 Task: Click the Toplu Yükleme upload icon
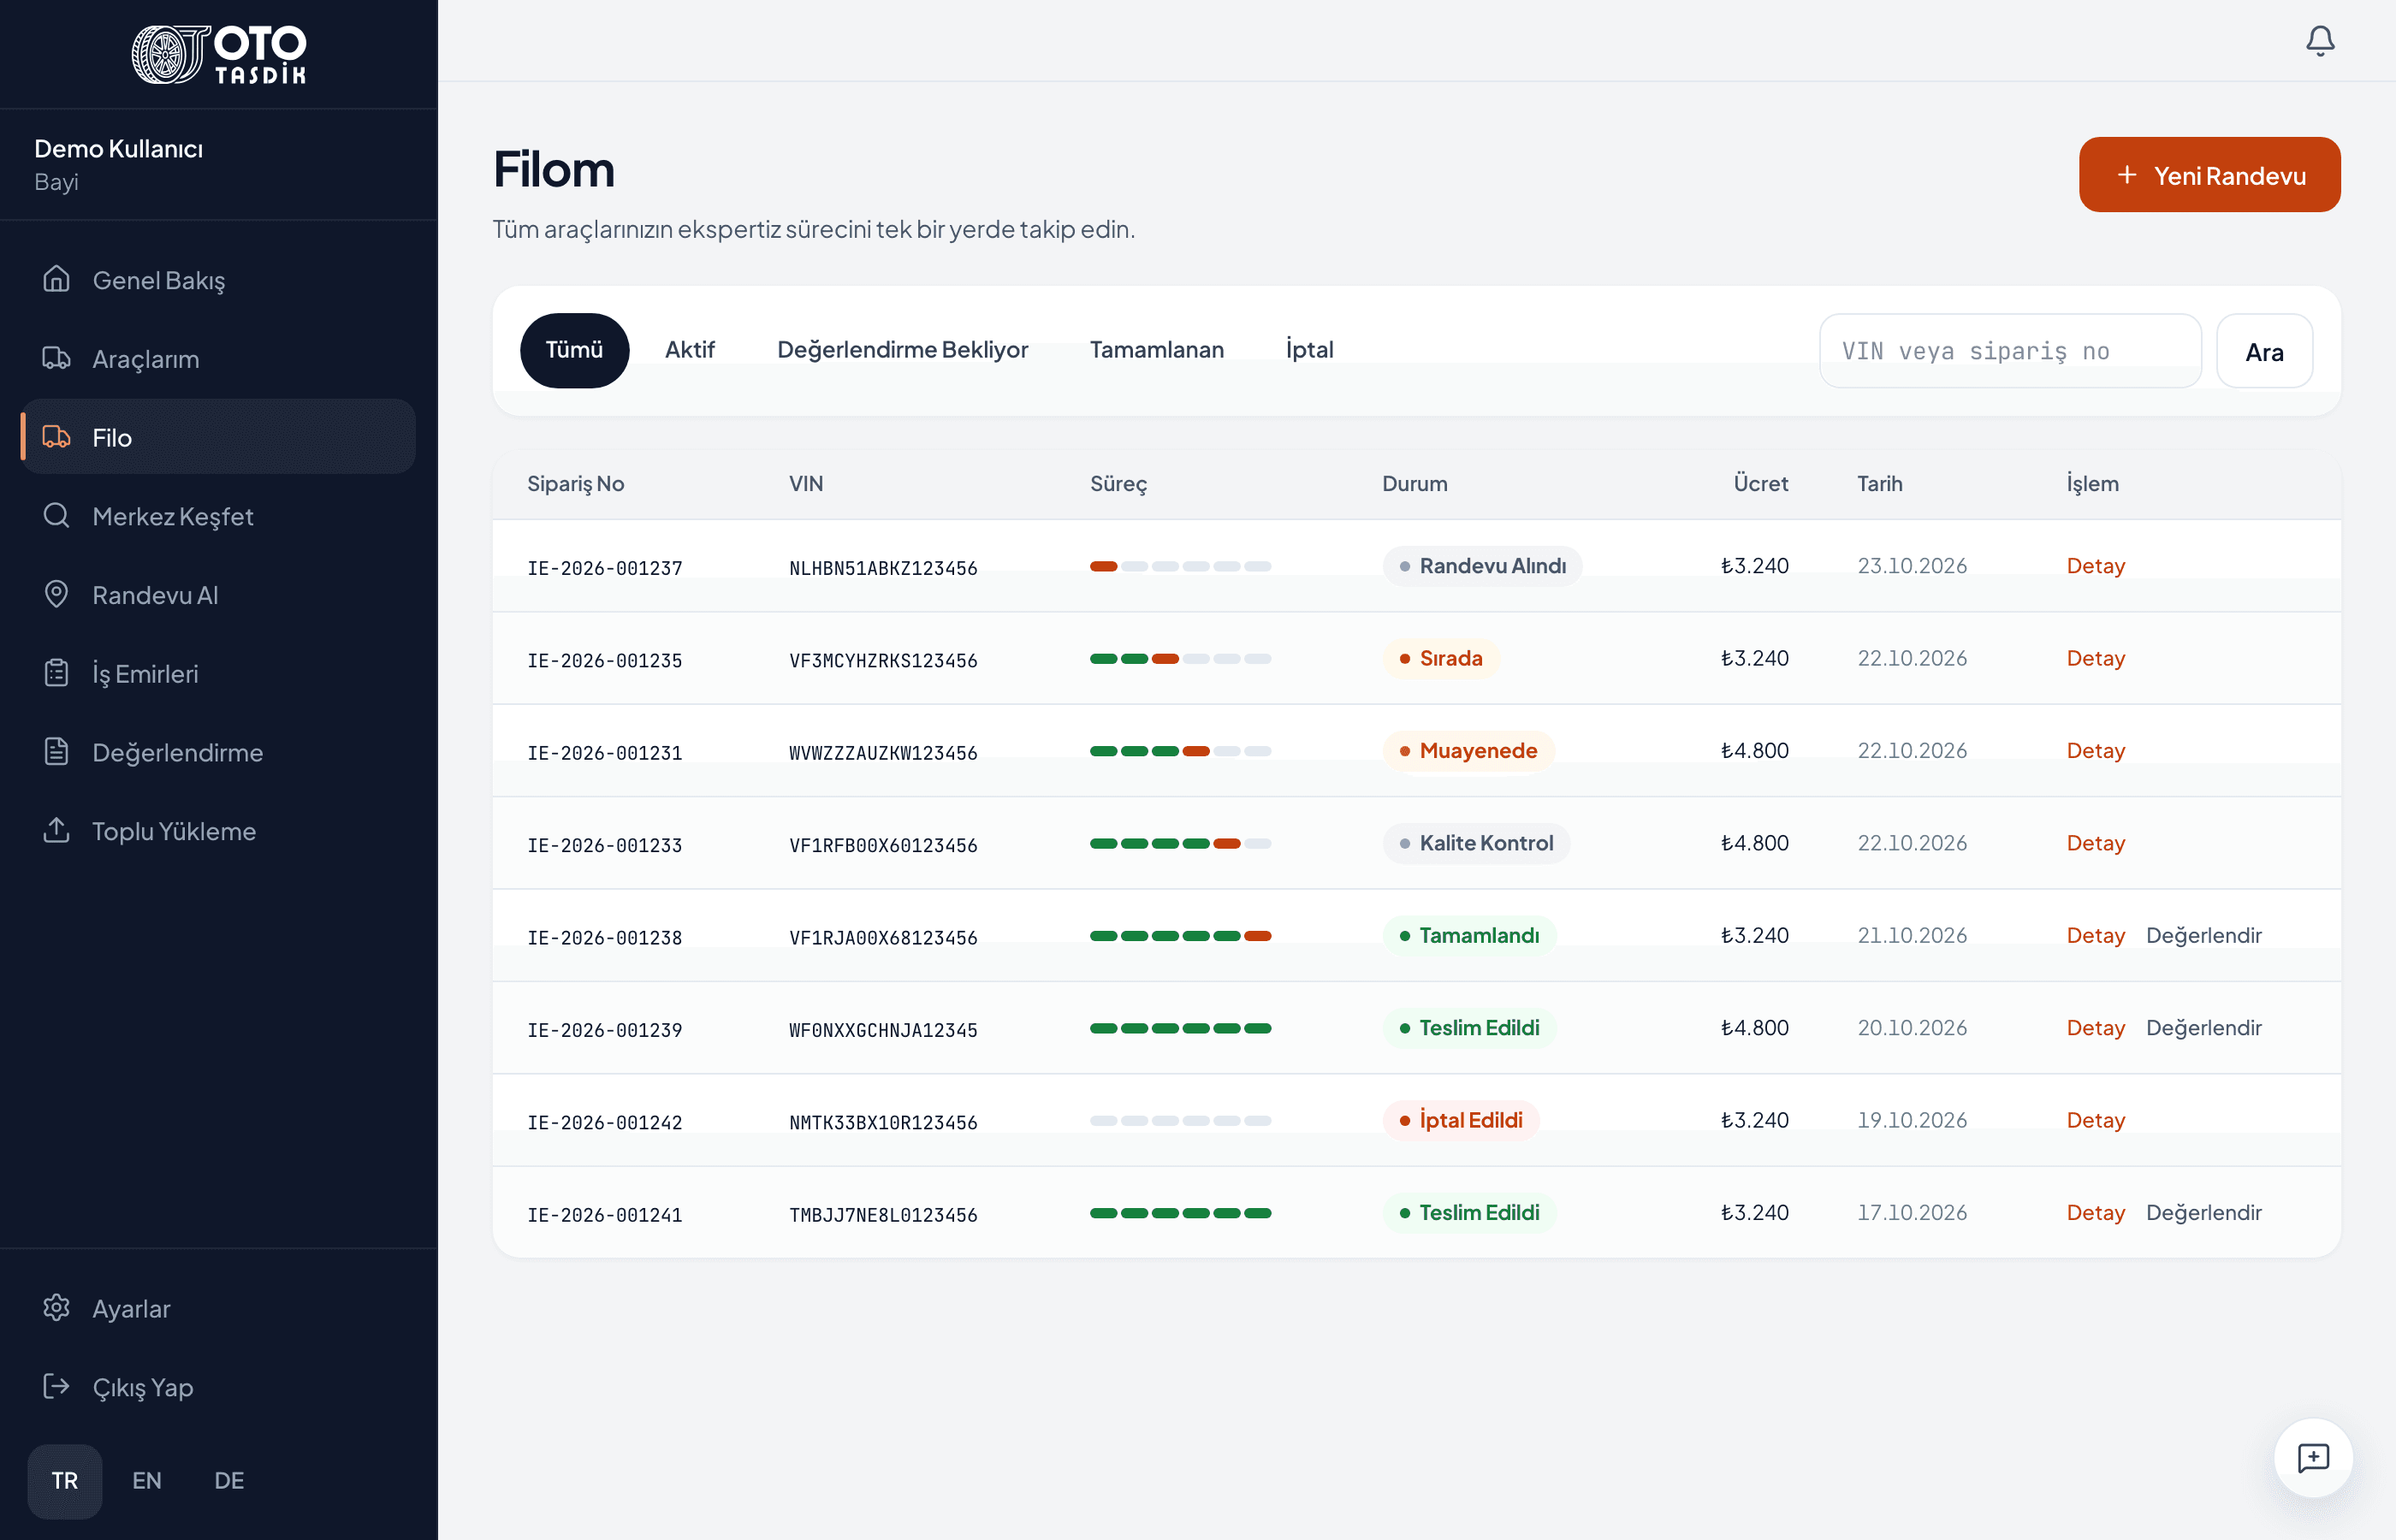click(x=57, y=830)
